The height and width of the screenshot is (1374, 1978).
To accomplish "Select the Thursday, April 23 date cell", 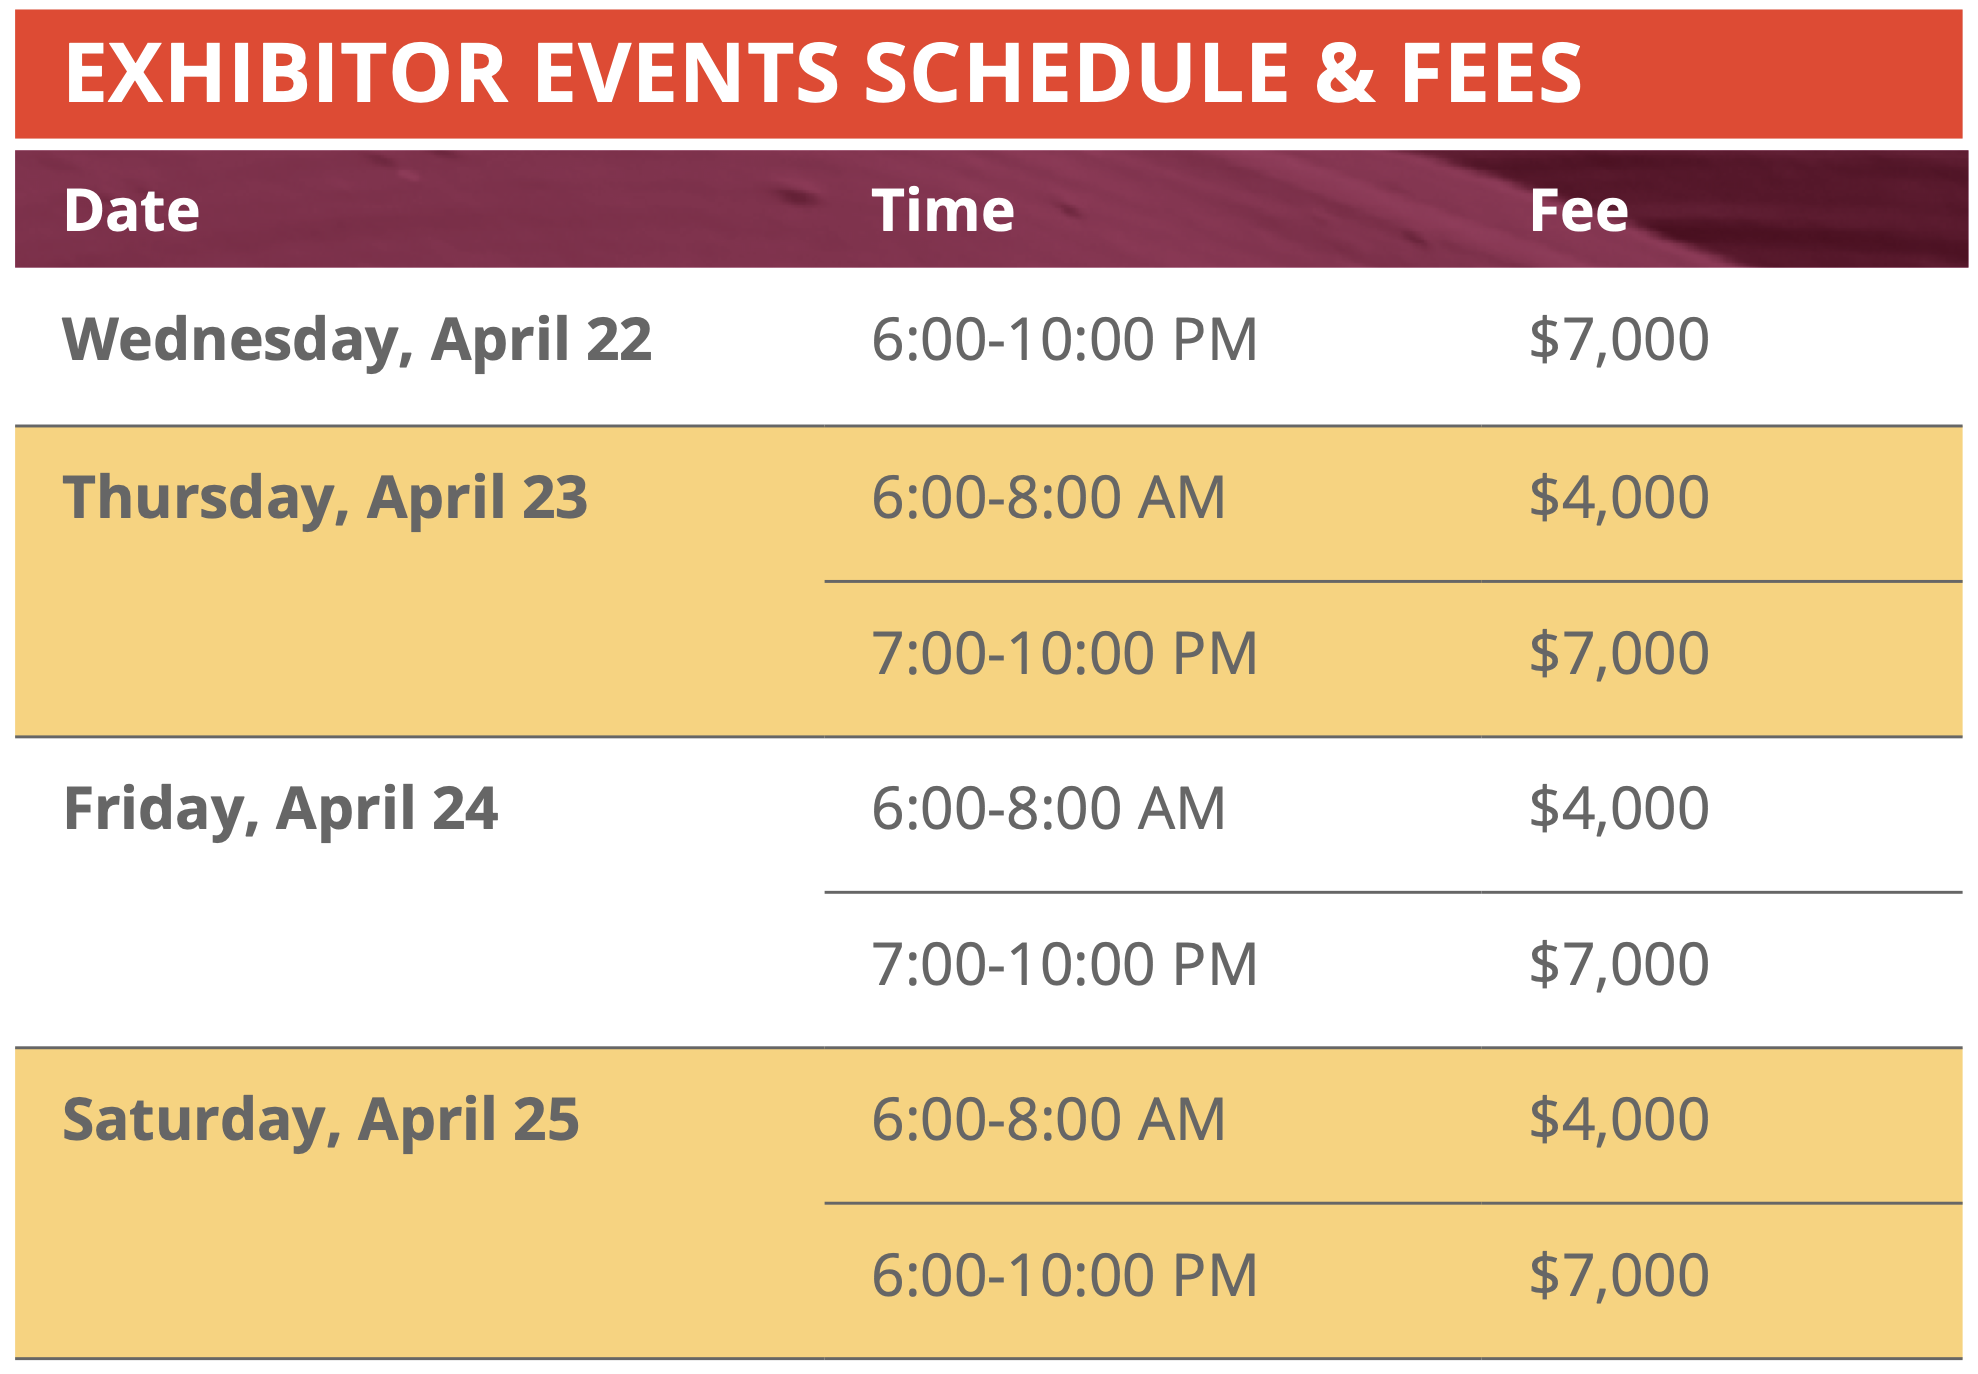I will pyautogui.click(x=325, y=498).
